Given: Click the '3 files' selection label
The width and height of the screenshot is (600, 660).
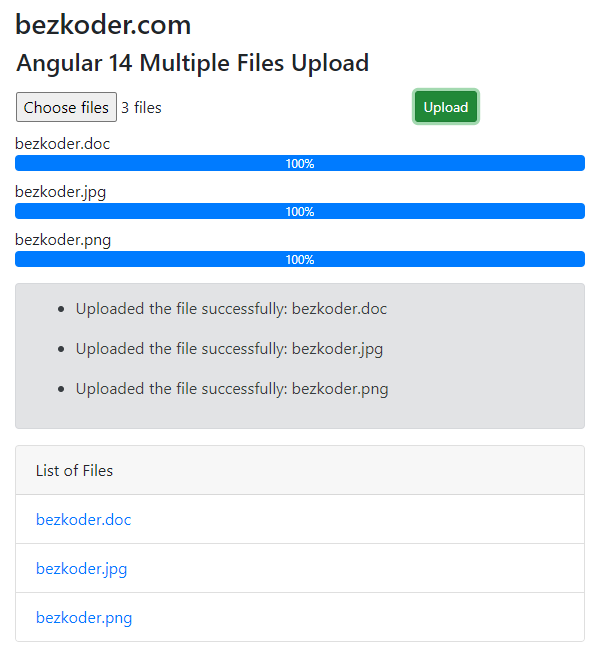Looking at the screenshot, I should (x=141, y=108).
